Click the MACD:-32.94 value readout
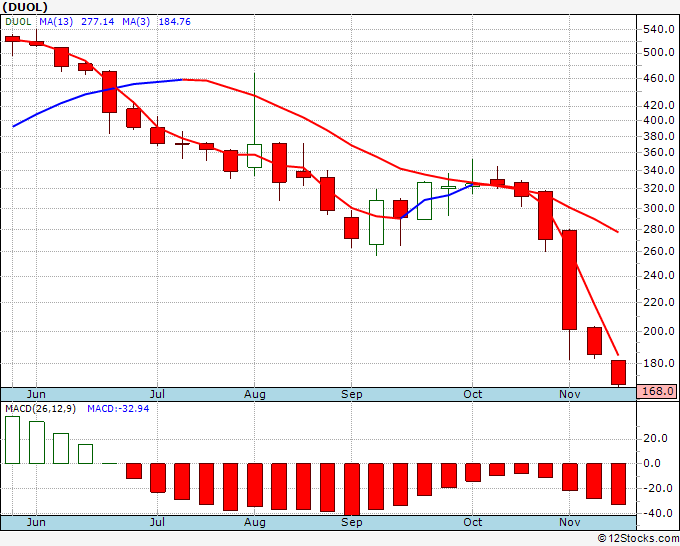Screen dimensions: 680x546 [x=118, y=409]
